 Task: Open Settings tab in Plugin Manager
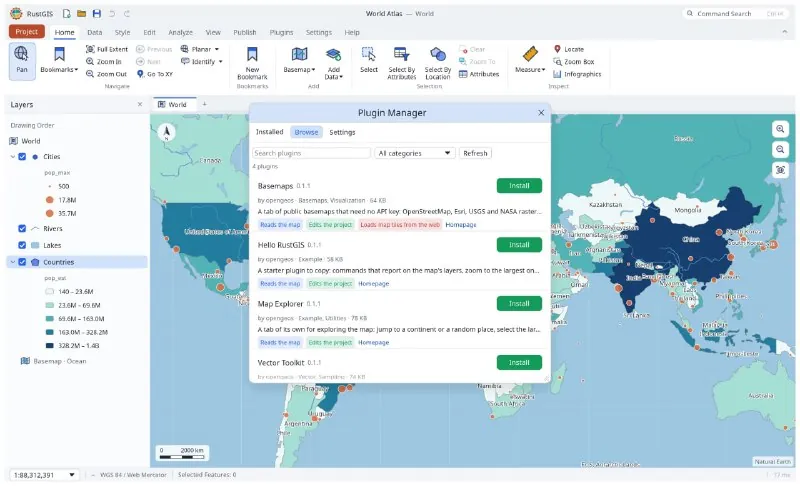pyautogui.click(x=342, y=132)
